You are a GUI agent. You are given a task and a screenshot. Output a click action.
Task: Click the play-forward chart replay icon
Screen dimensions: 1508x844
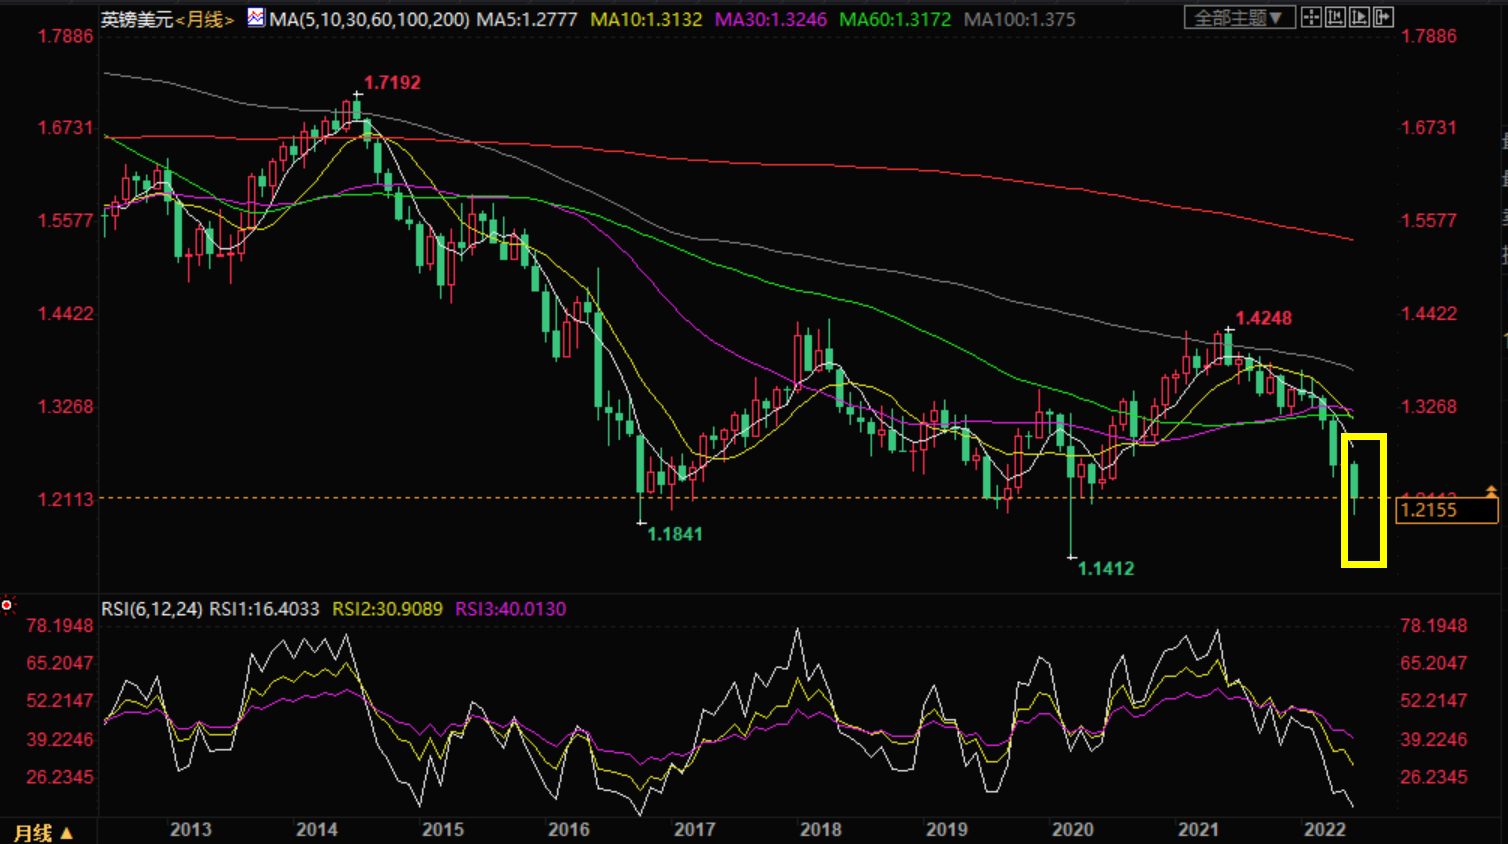pyautogui.click(x=1359, y=17)
